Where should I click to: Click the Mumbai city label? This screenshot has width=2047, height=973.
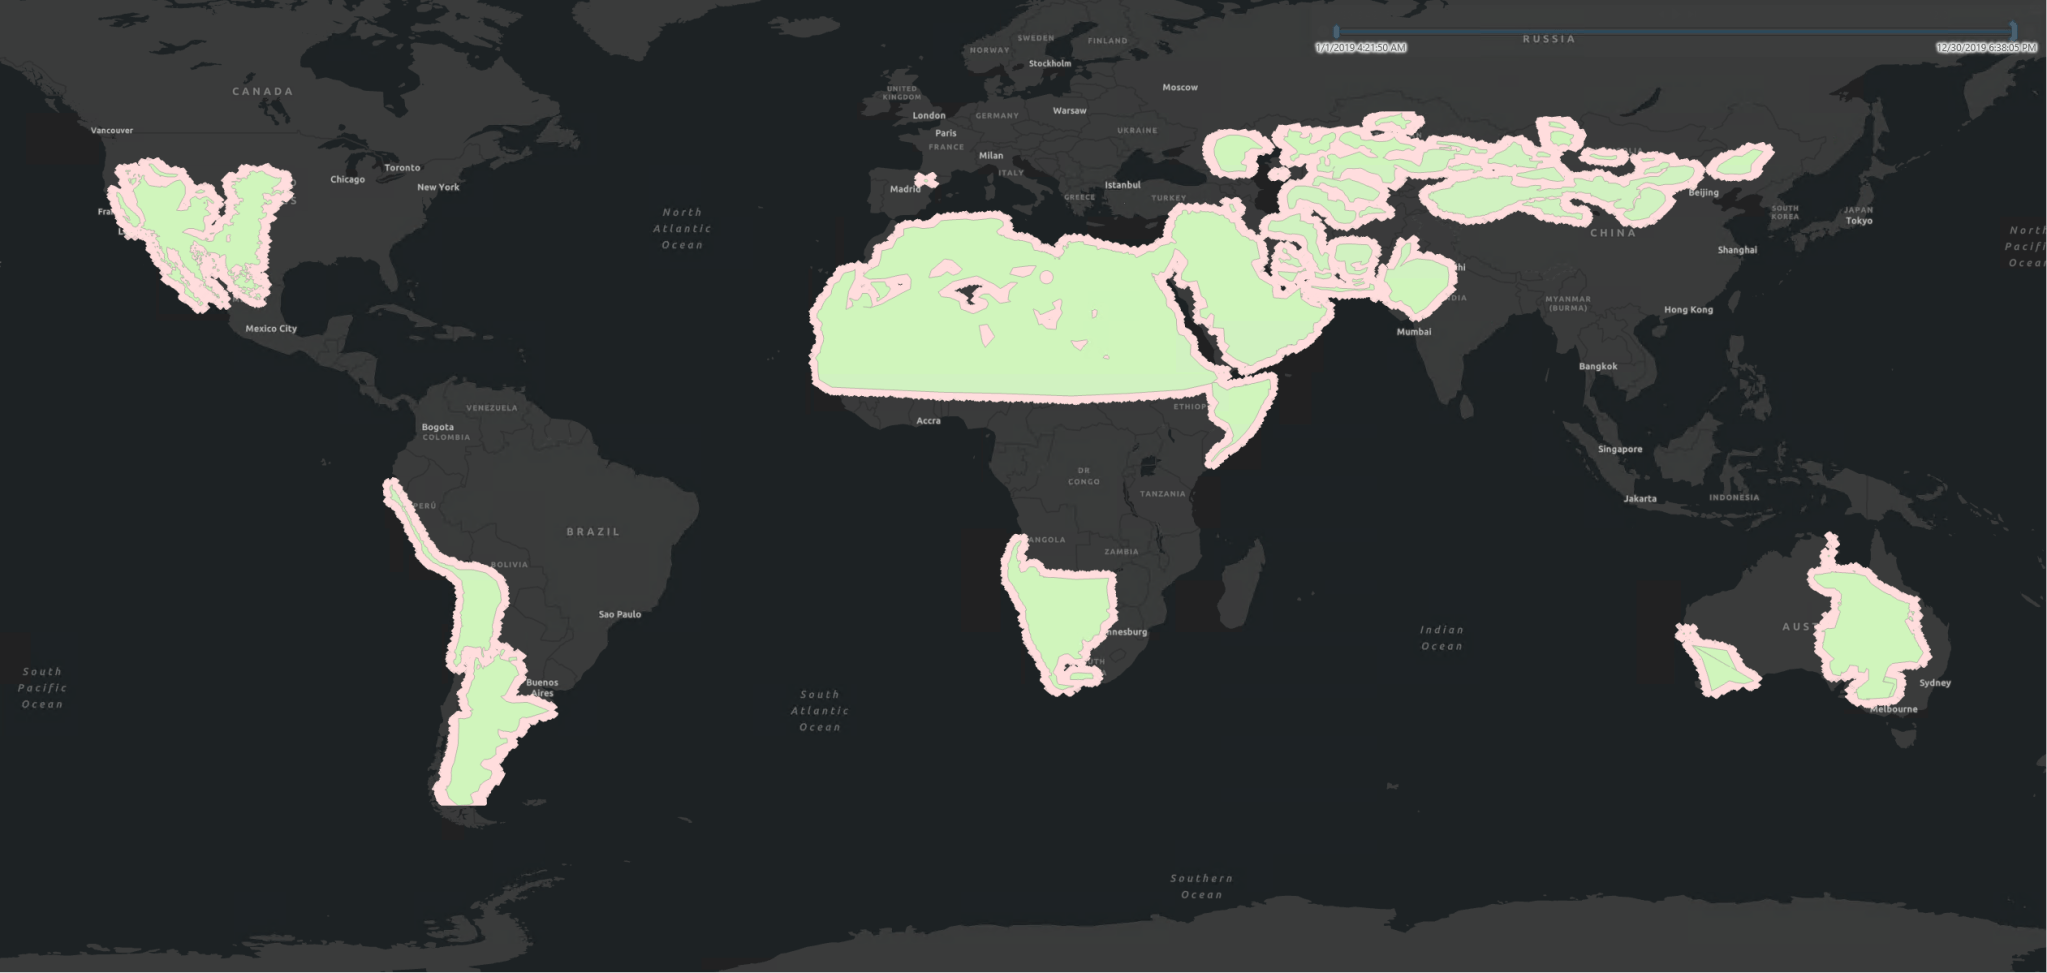click(1414, 331)
